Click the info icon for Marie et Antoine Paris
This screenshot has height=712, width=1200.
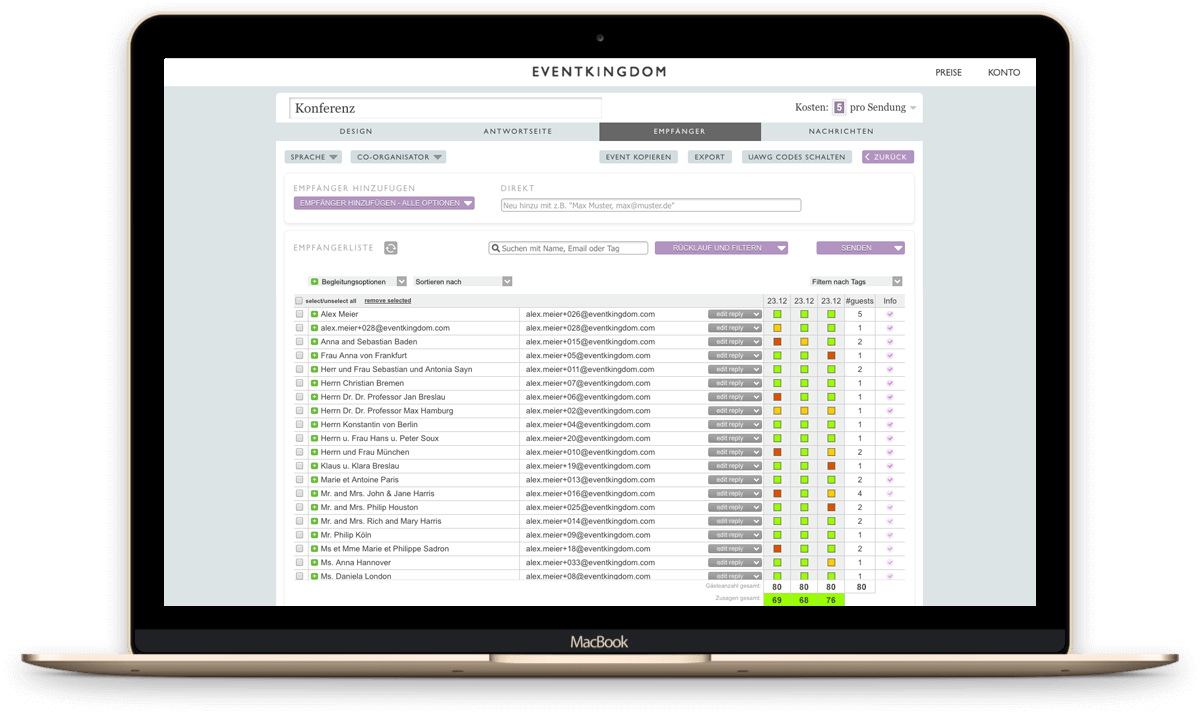click(890, 480)
